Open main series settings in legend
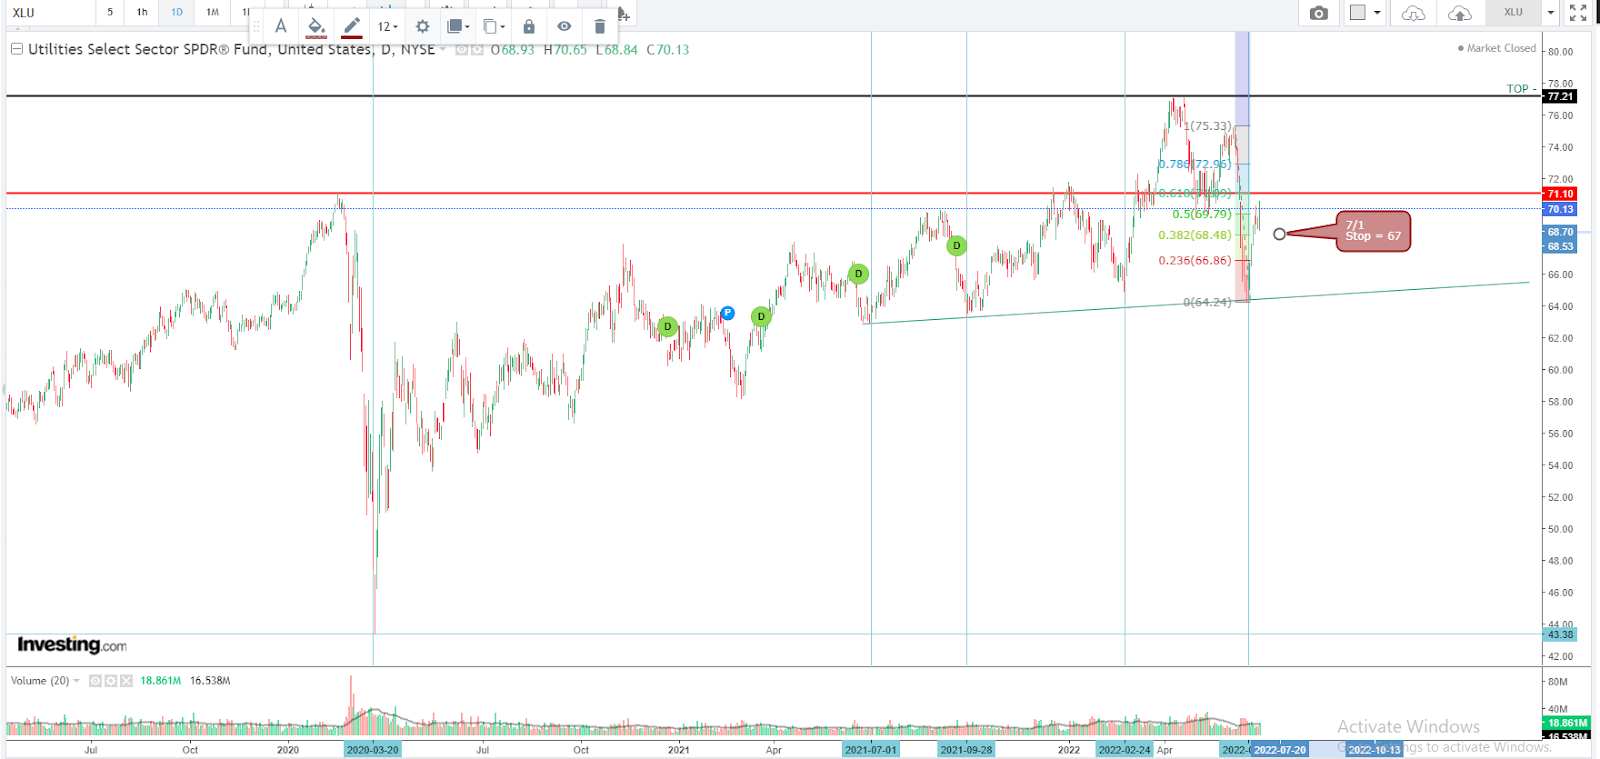 click(x=477, y=50)
